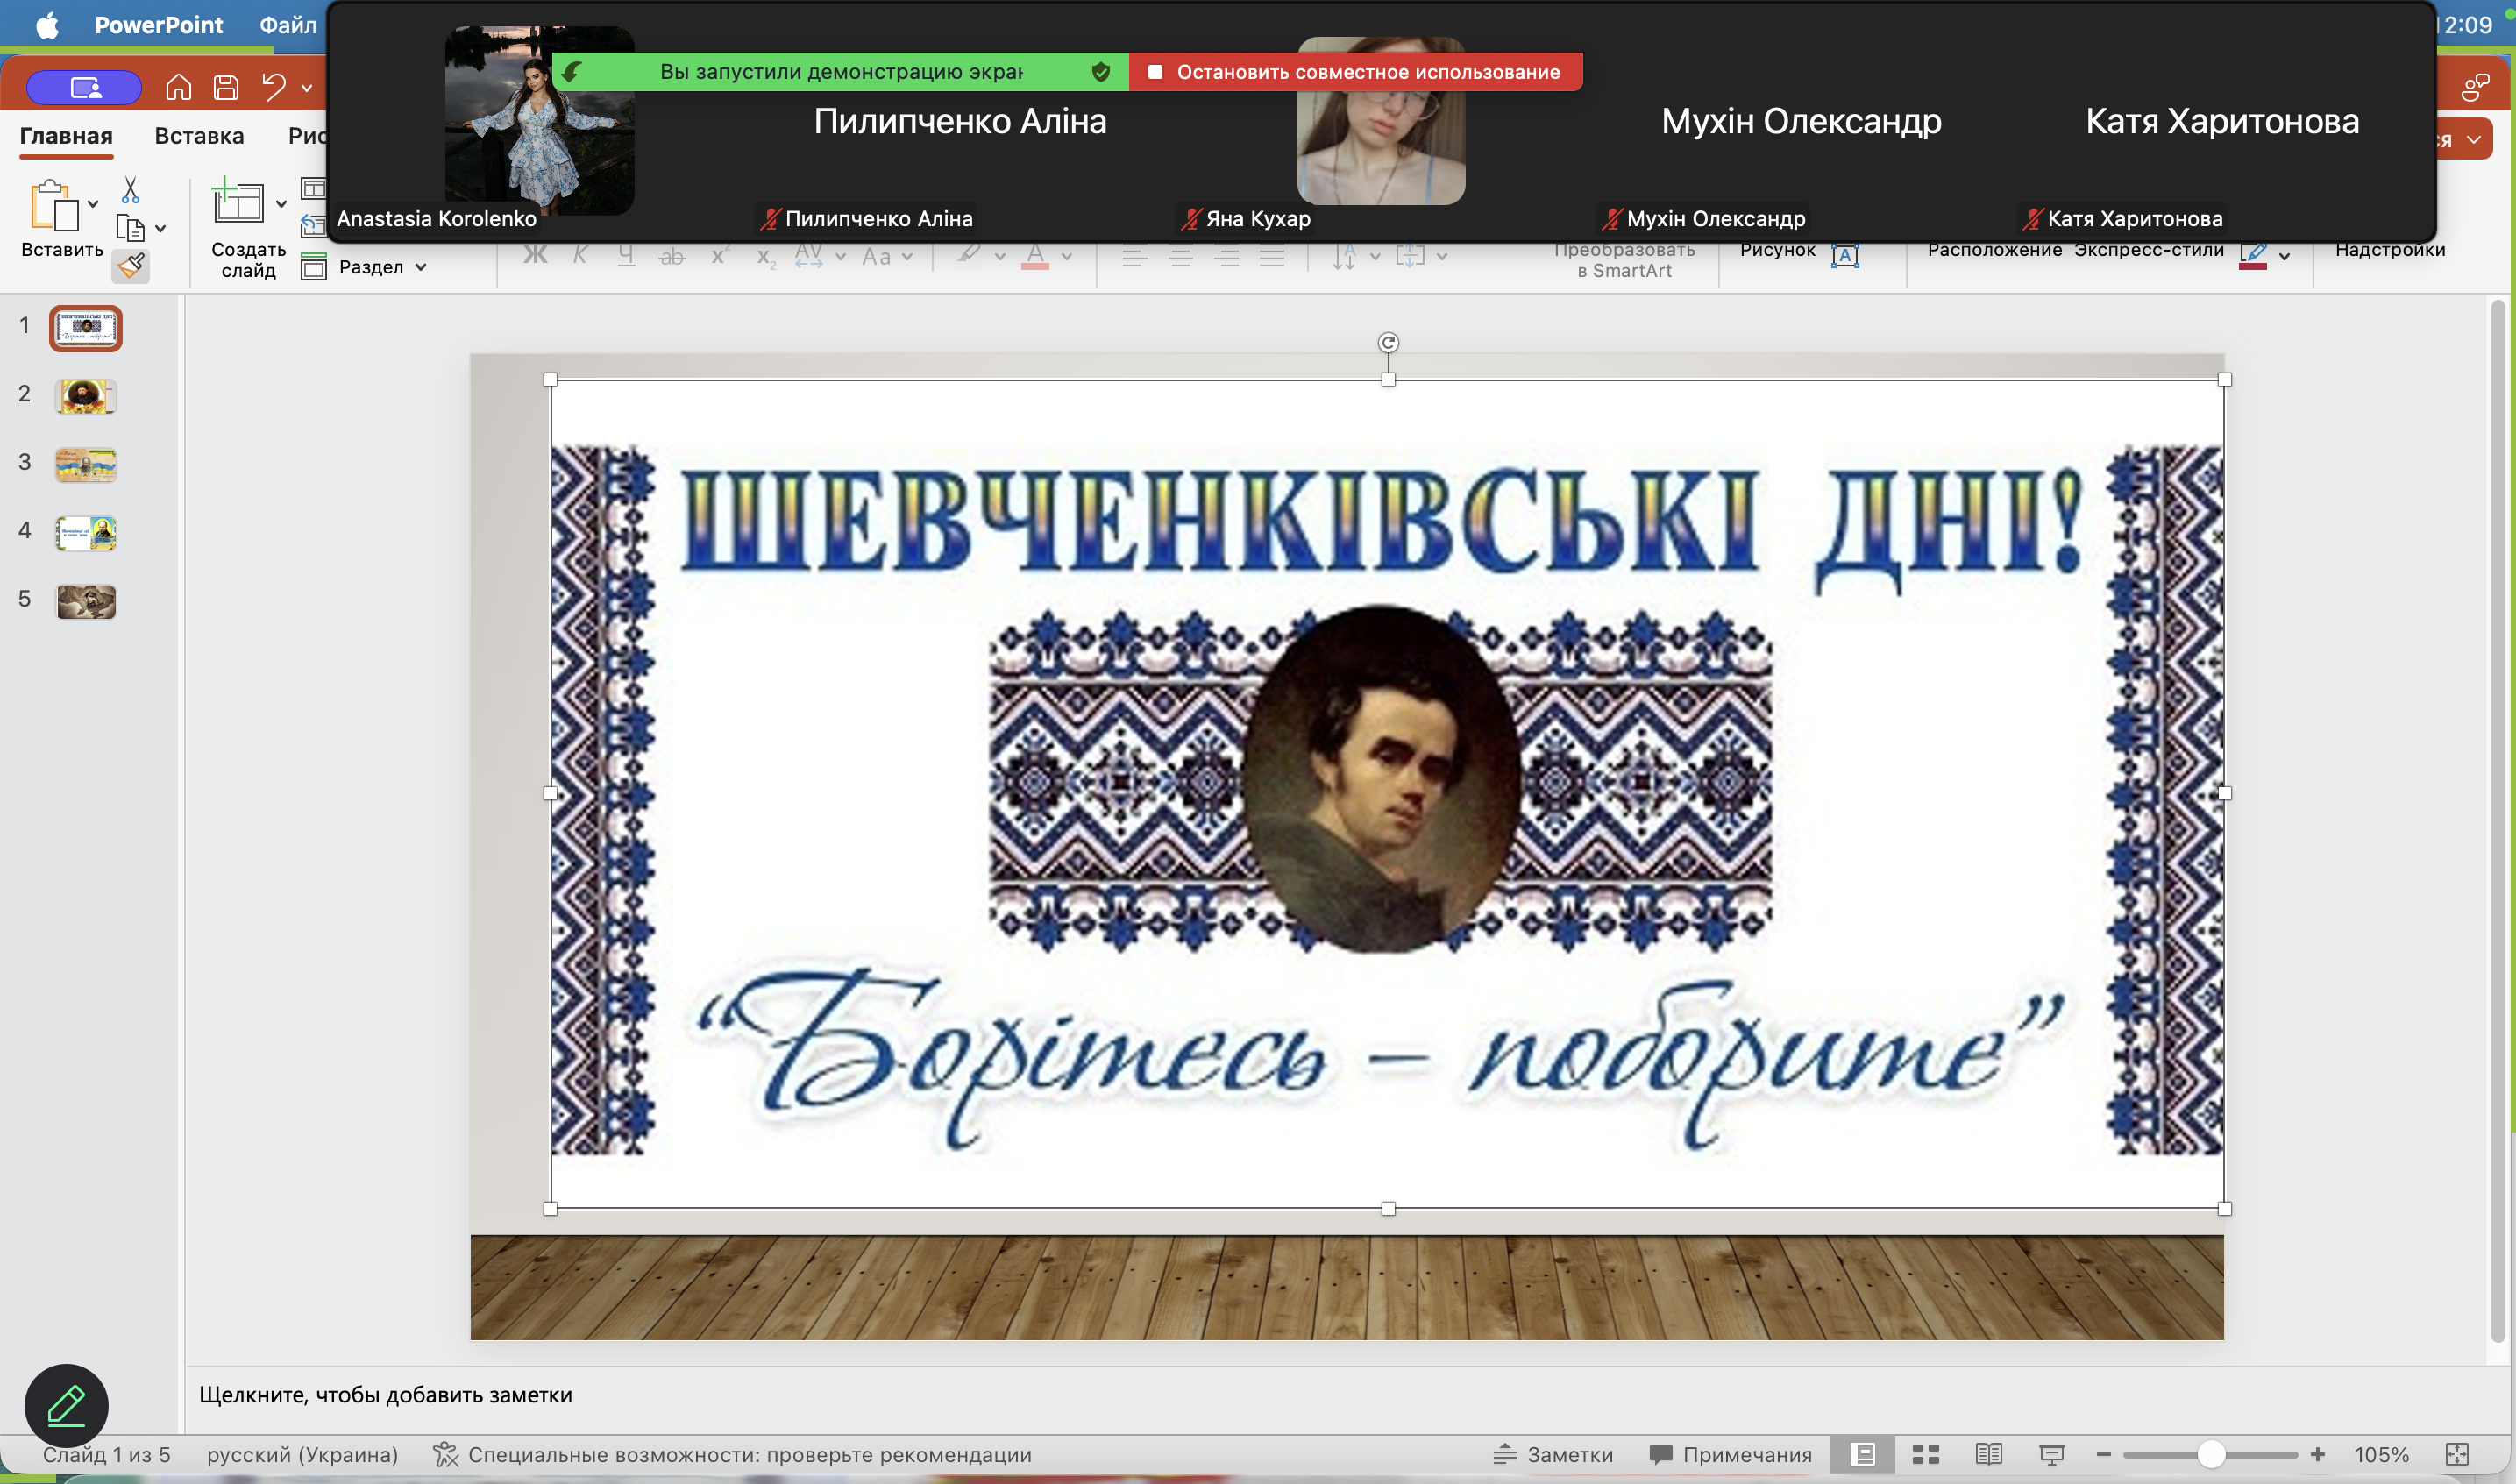Click the Undo arrow icon
Viewport: 2516px width, 1484px height.
tap(273, 88)
